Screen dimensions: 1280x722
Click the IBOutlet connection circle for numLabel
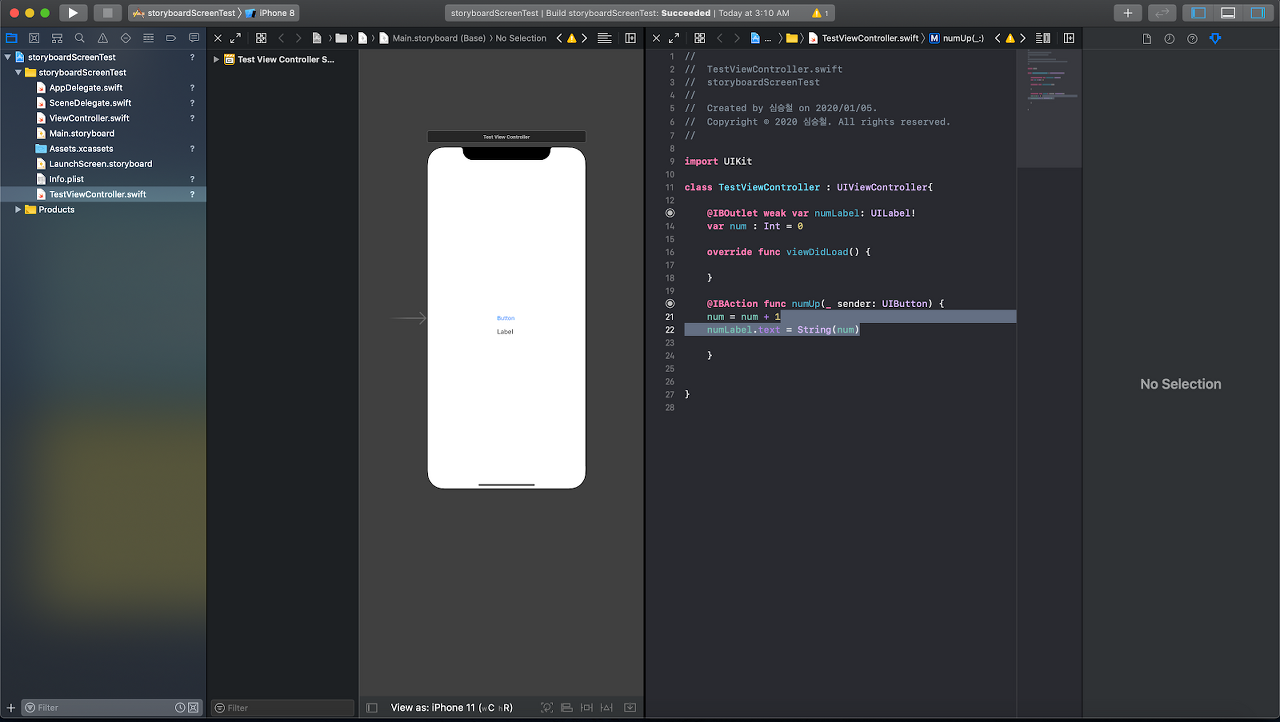670,213
